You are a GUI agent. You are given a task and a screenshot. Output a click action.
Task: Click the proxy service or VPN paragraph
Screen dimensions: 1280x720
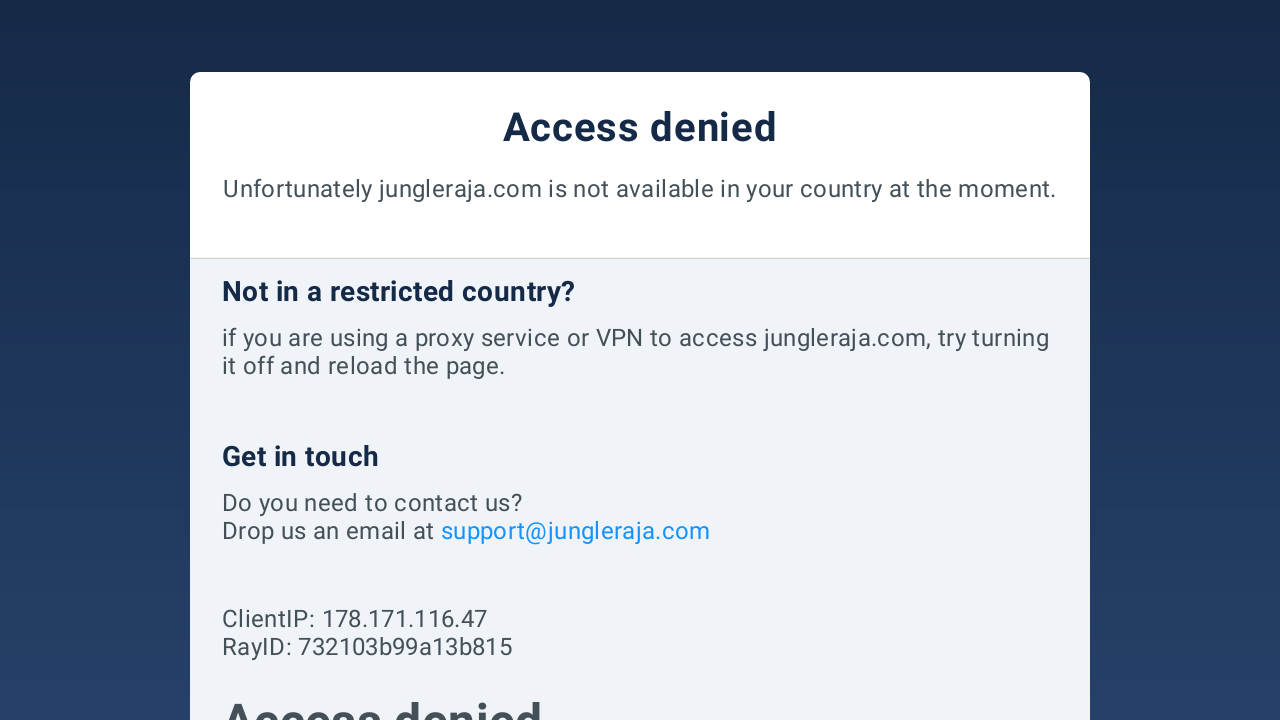(636, 352)
